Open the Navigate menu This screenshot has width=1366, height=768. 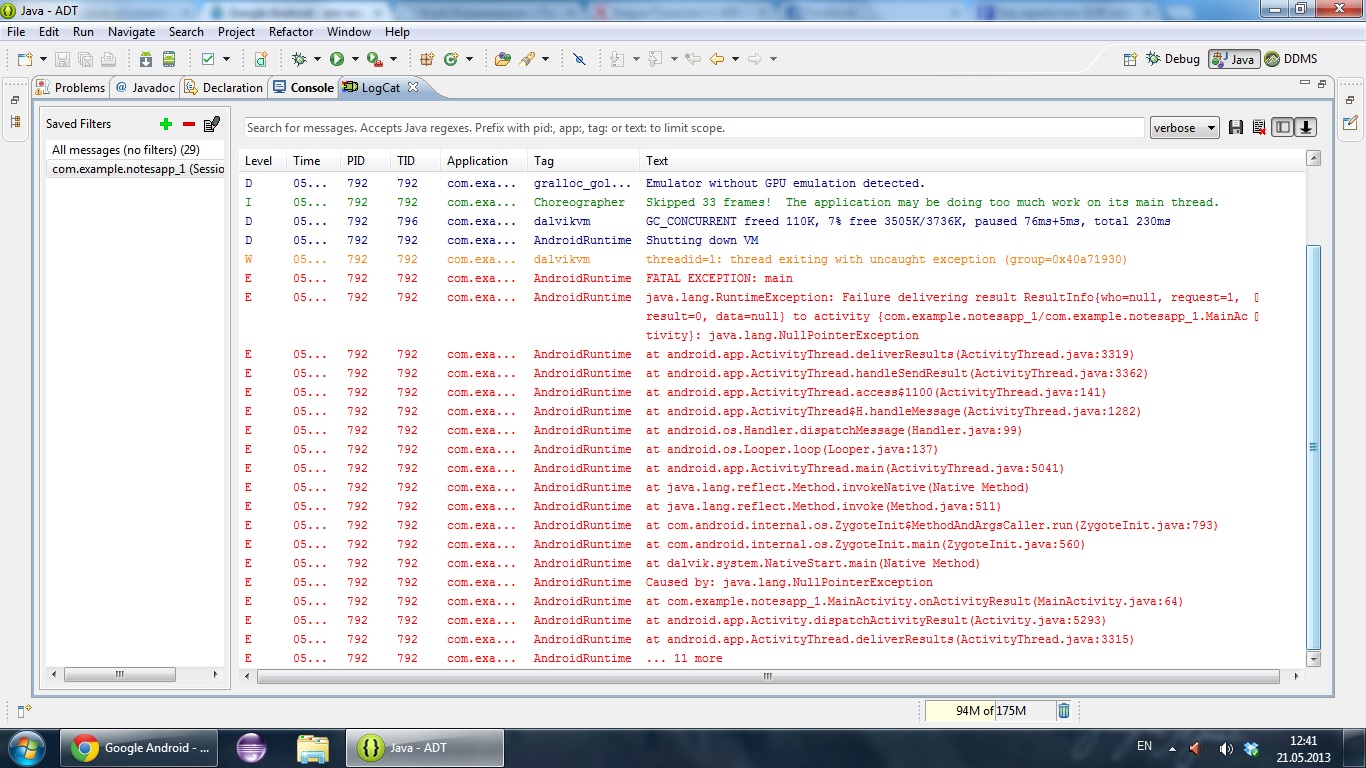[131, 32]
